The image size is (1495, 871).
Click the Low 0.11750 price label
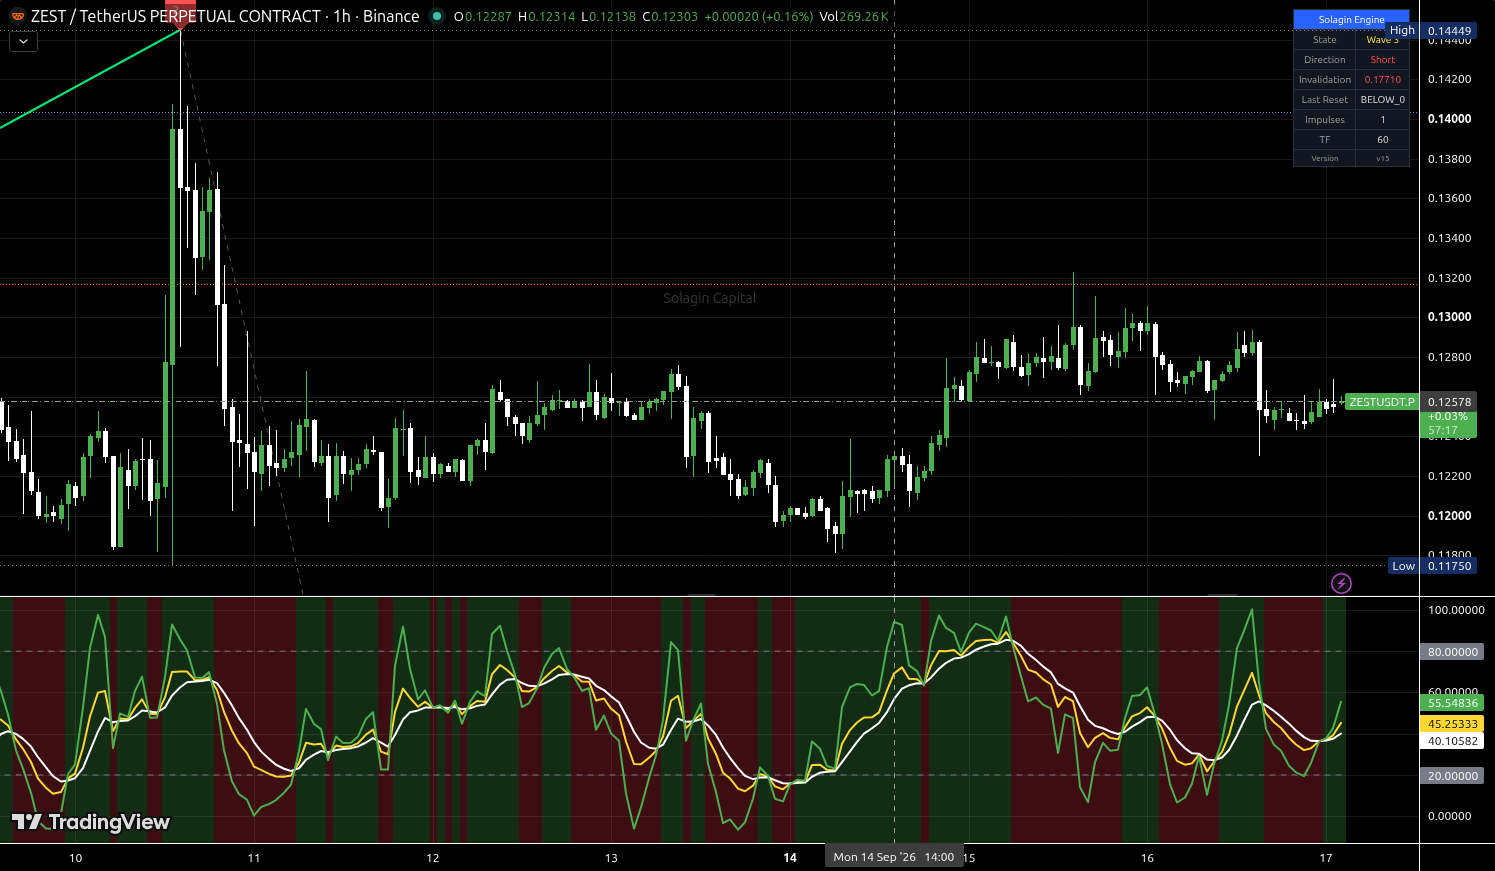(1433, 566)
